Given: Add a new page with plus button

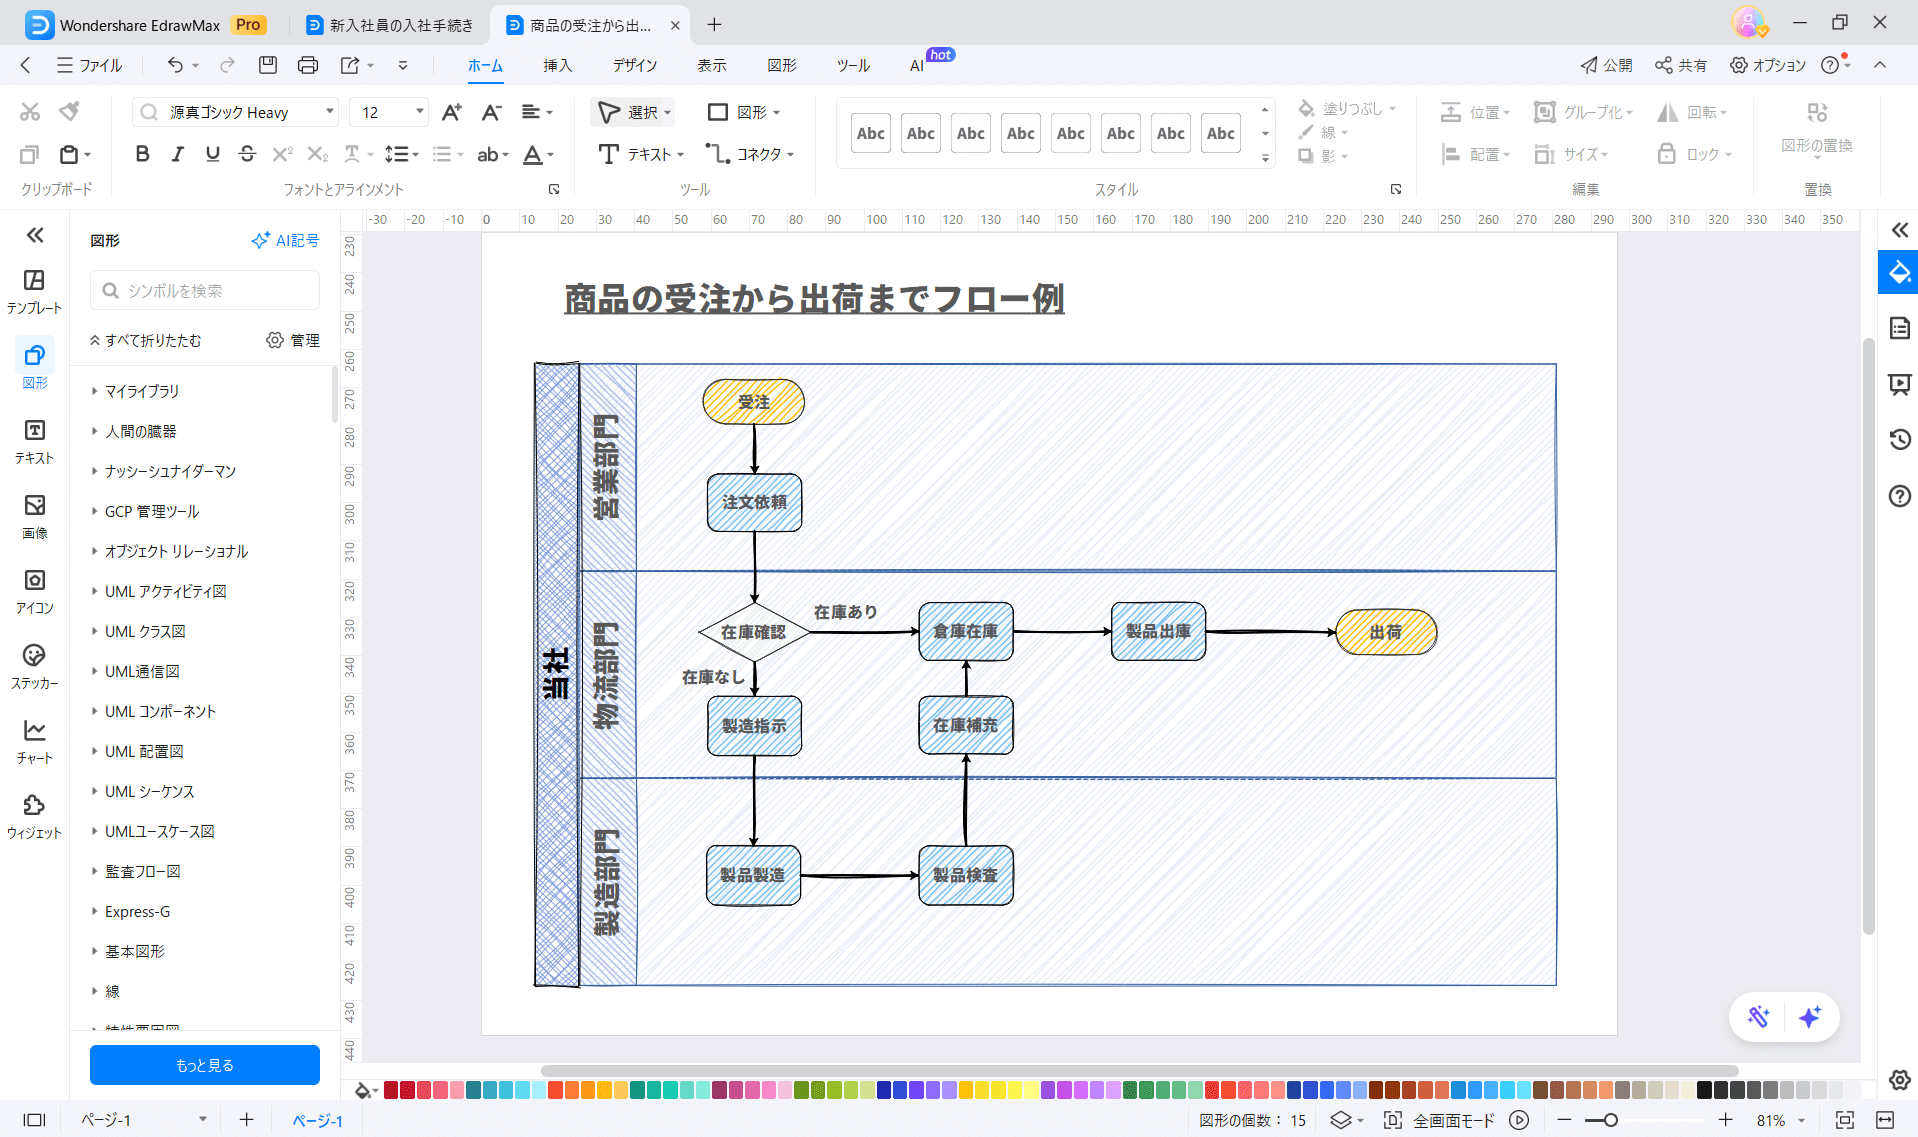Looking at the screenshot, I should [246, 1120].
